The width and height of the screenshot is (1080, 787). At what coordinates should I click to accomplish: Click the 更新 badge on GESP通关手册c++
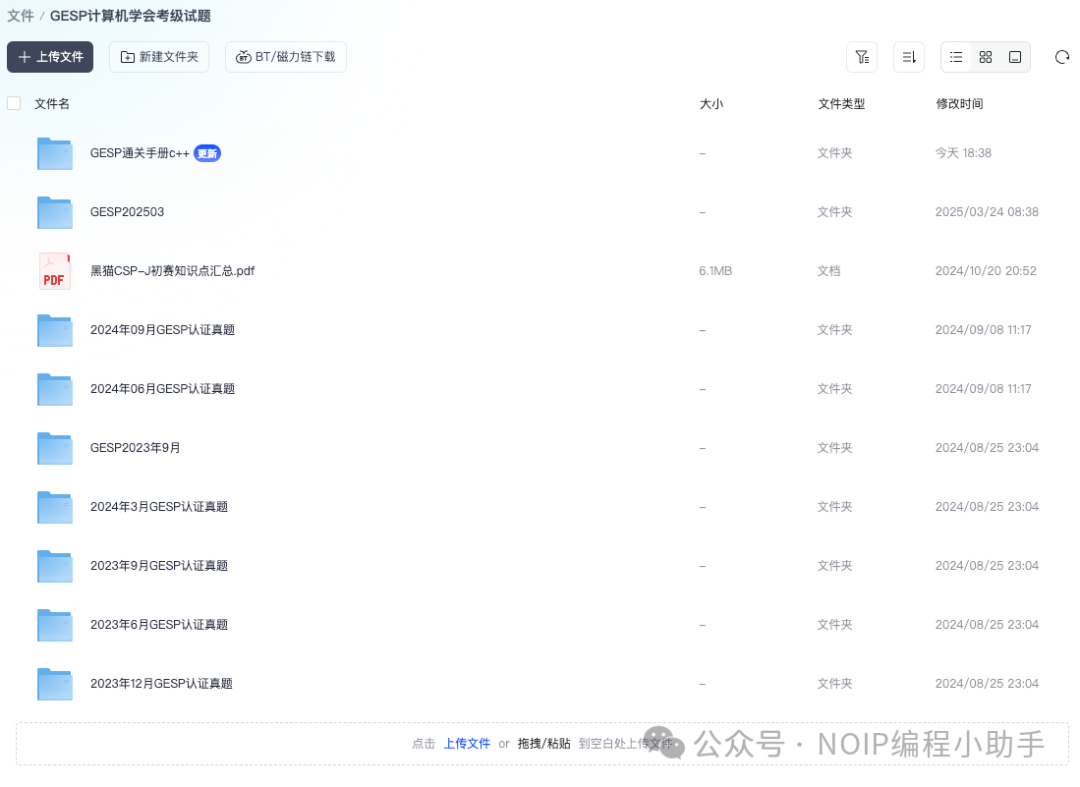click(207, 154)
